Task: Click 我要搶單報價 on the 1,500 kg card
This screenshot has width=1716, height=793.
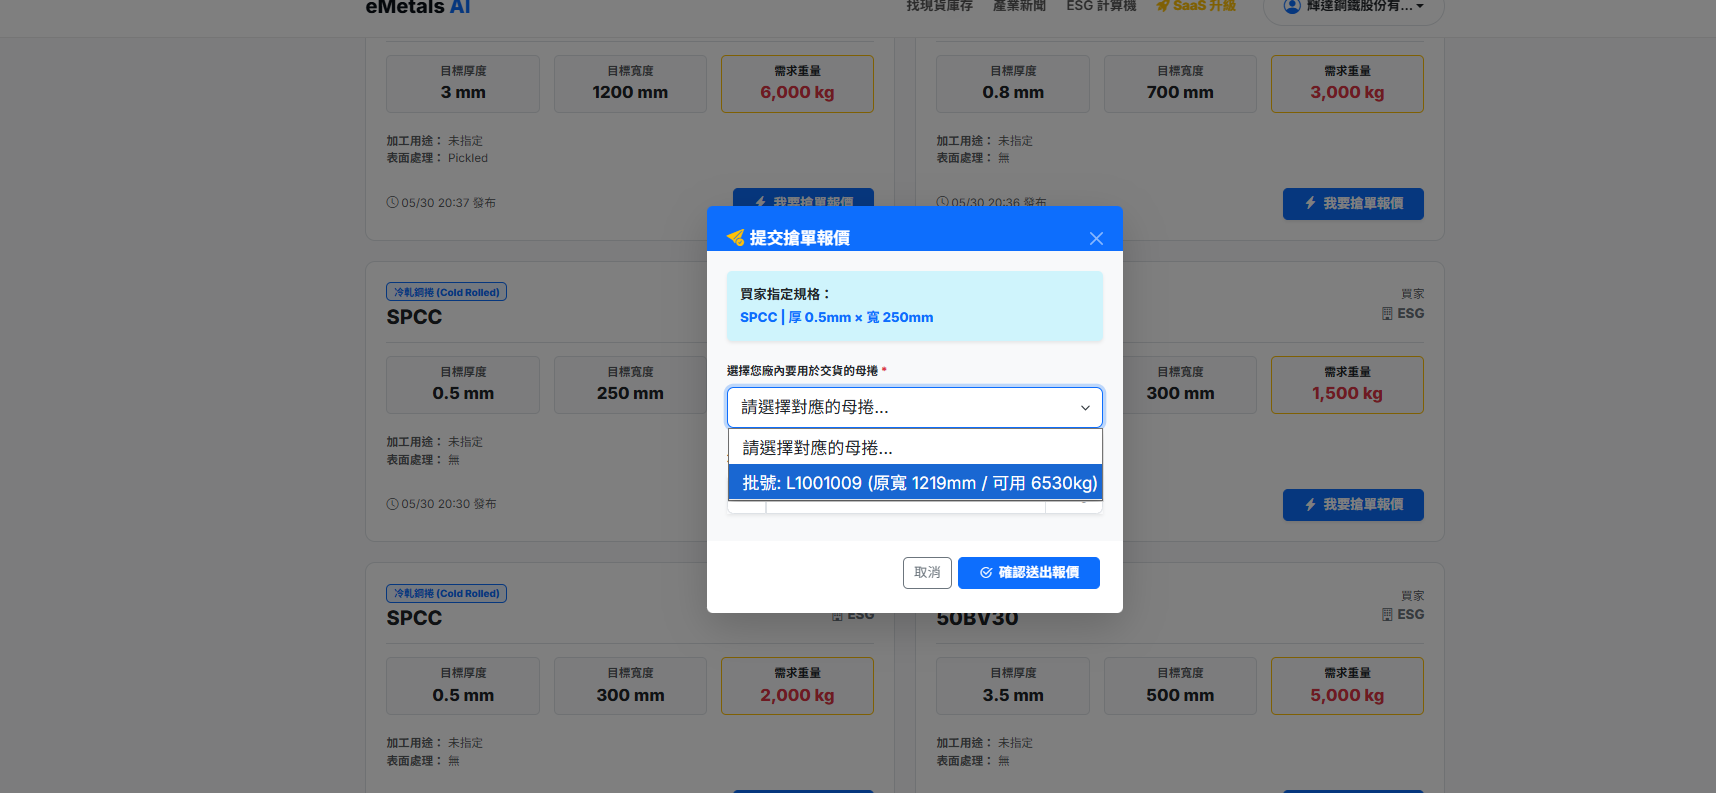Action: tap(1353, 505)
